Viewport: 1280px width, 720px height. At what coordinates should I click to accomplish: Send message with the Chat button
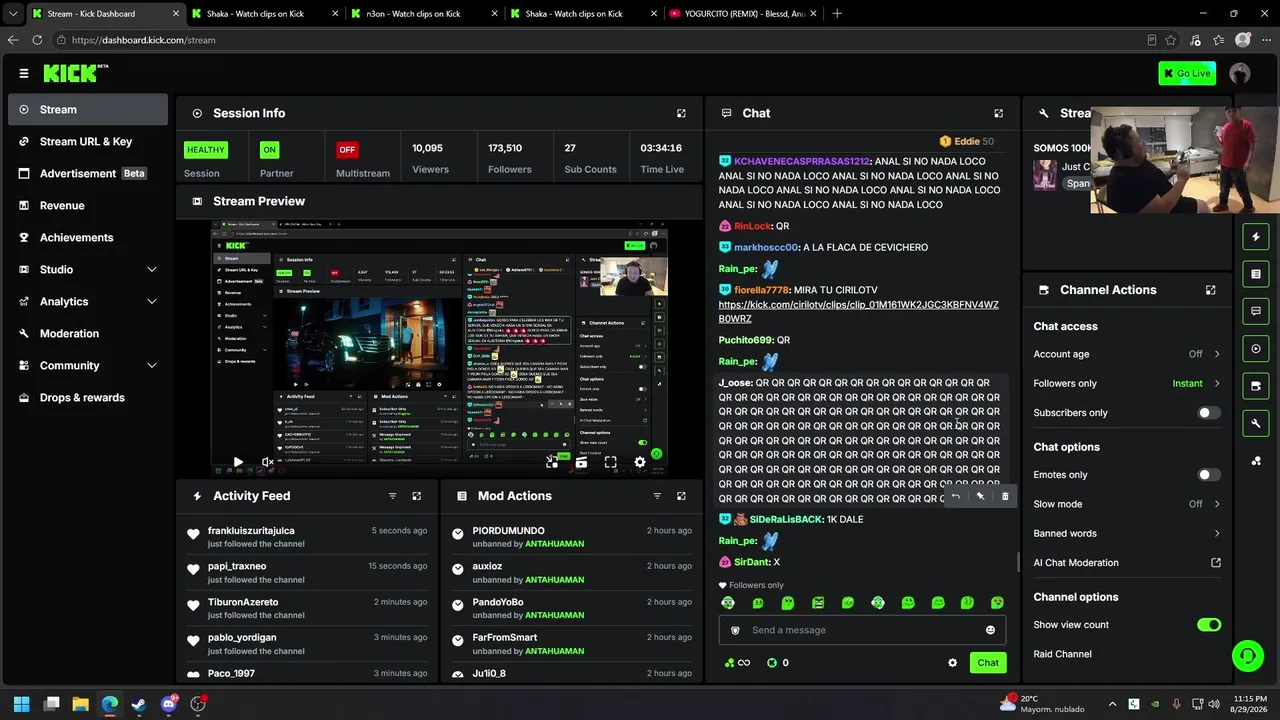pos(988,663)
